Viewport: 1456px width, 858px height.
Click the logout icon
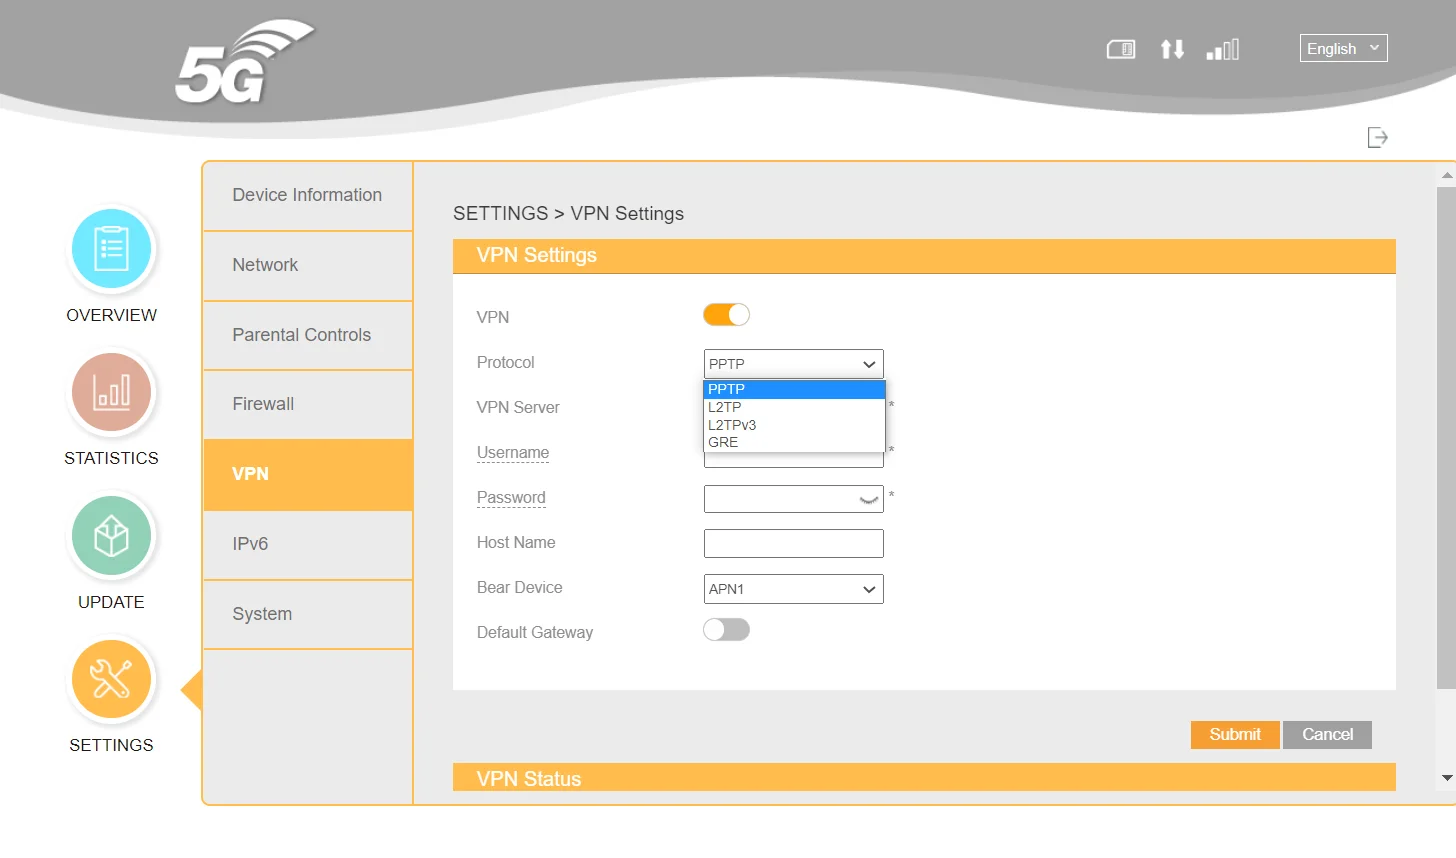pyautogui.click(x=1377, y=137)
